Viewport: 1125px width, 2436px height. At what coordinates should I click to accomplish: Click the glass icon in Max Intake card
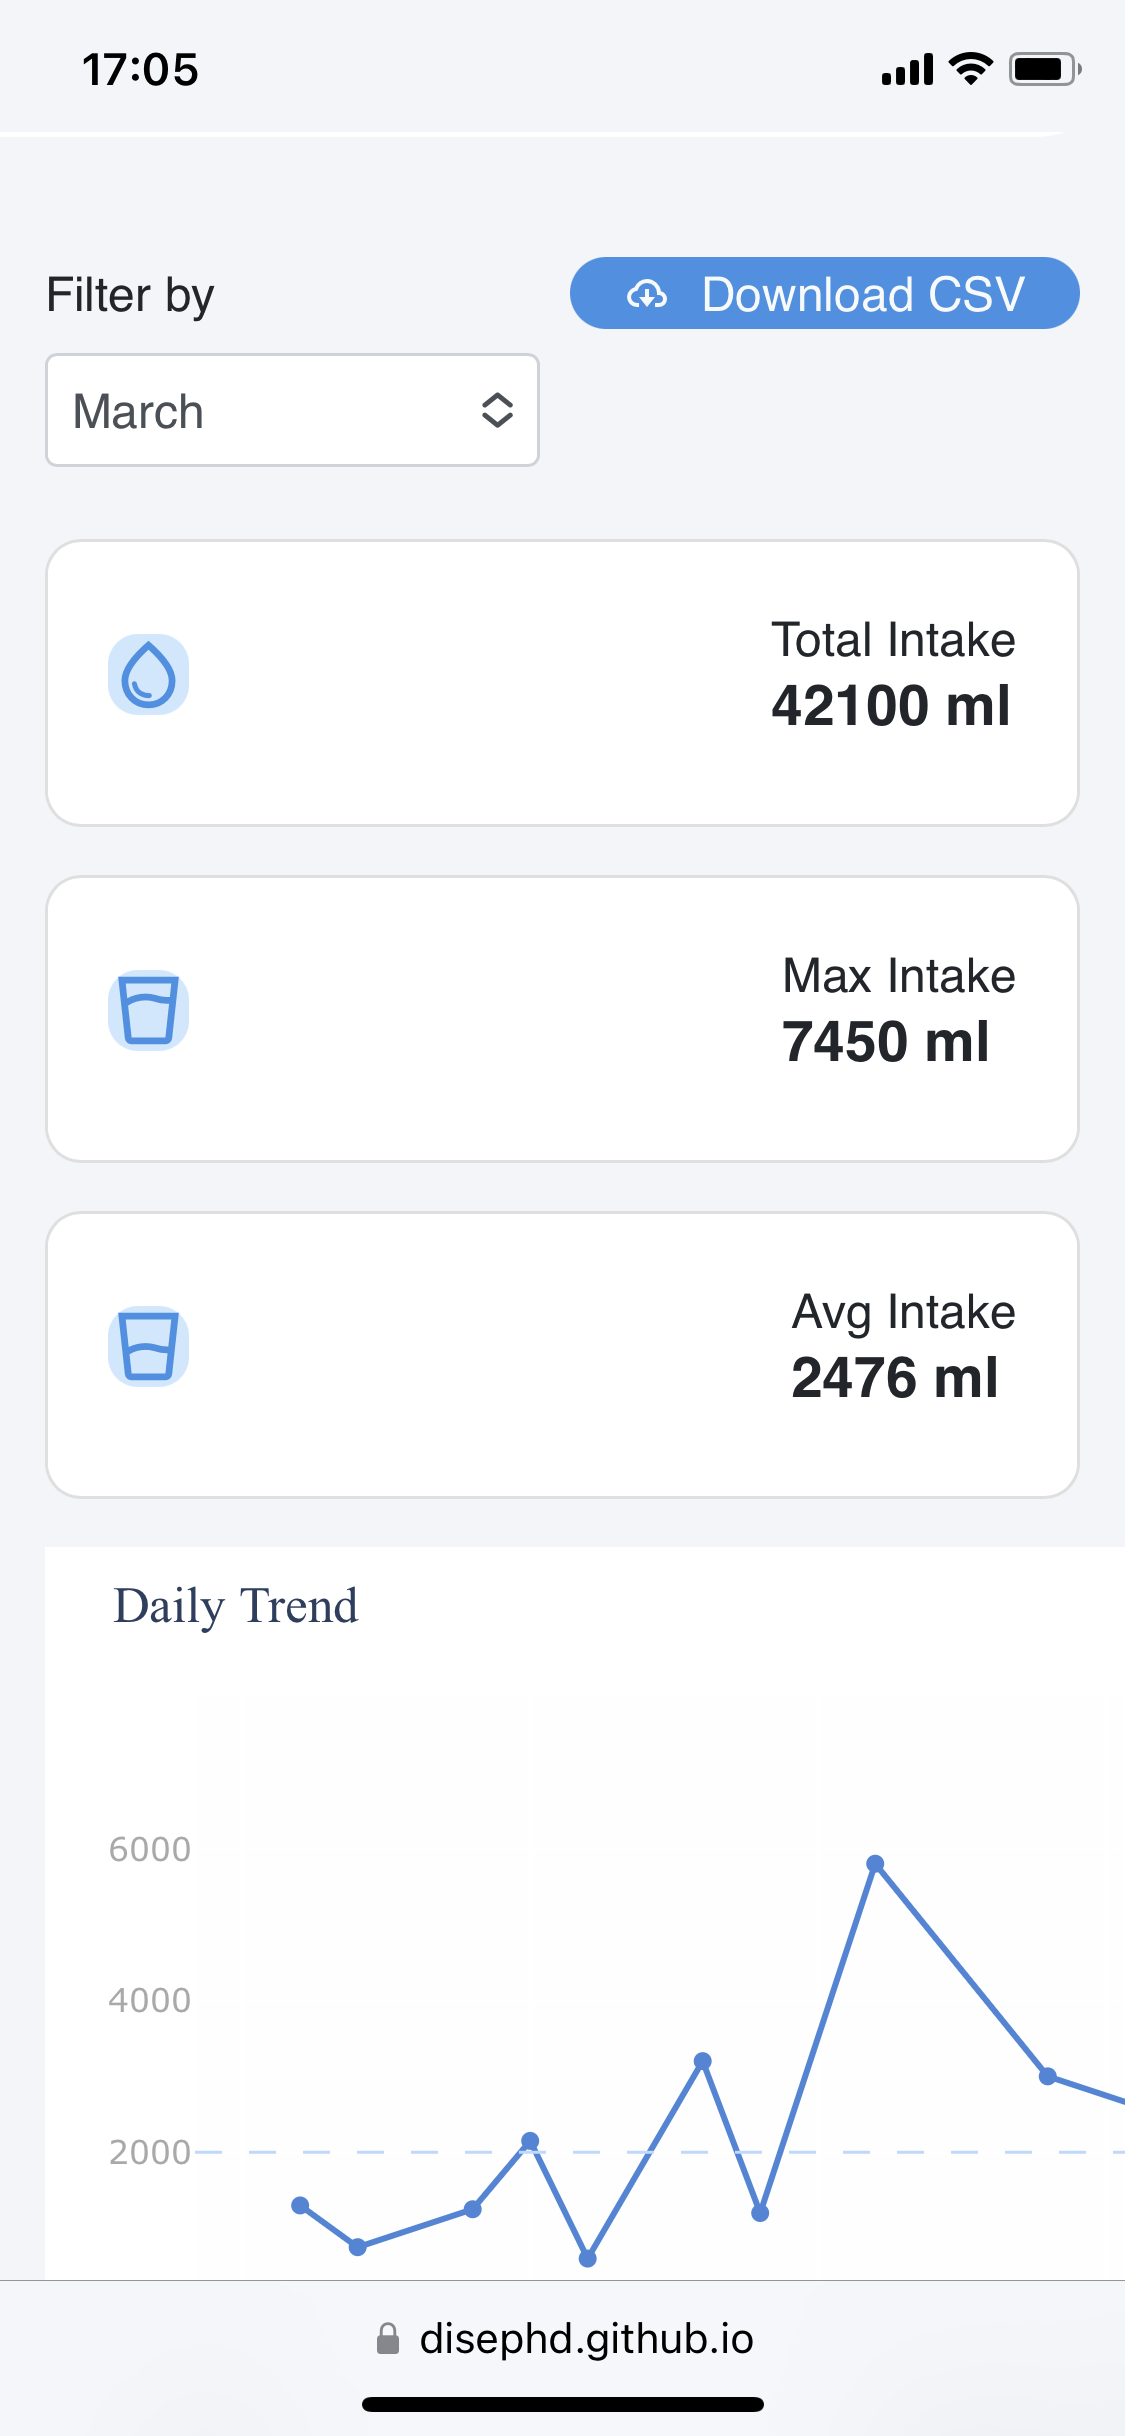[x=148, y=1010]
